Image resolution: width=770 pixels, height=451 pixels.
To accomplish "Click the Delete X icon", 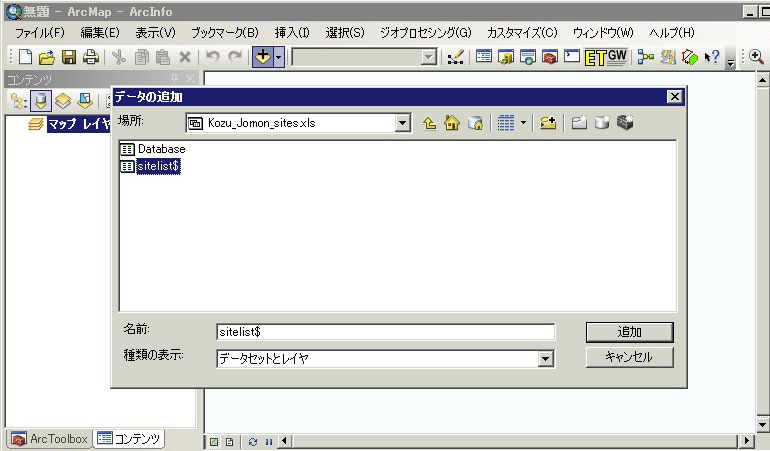I will pyautogui.click(x=185, y=57).
